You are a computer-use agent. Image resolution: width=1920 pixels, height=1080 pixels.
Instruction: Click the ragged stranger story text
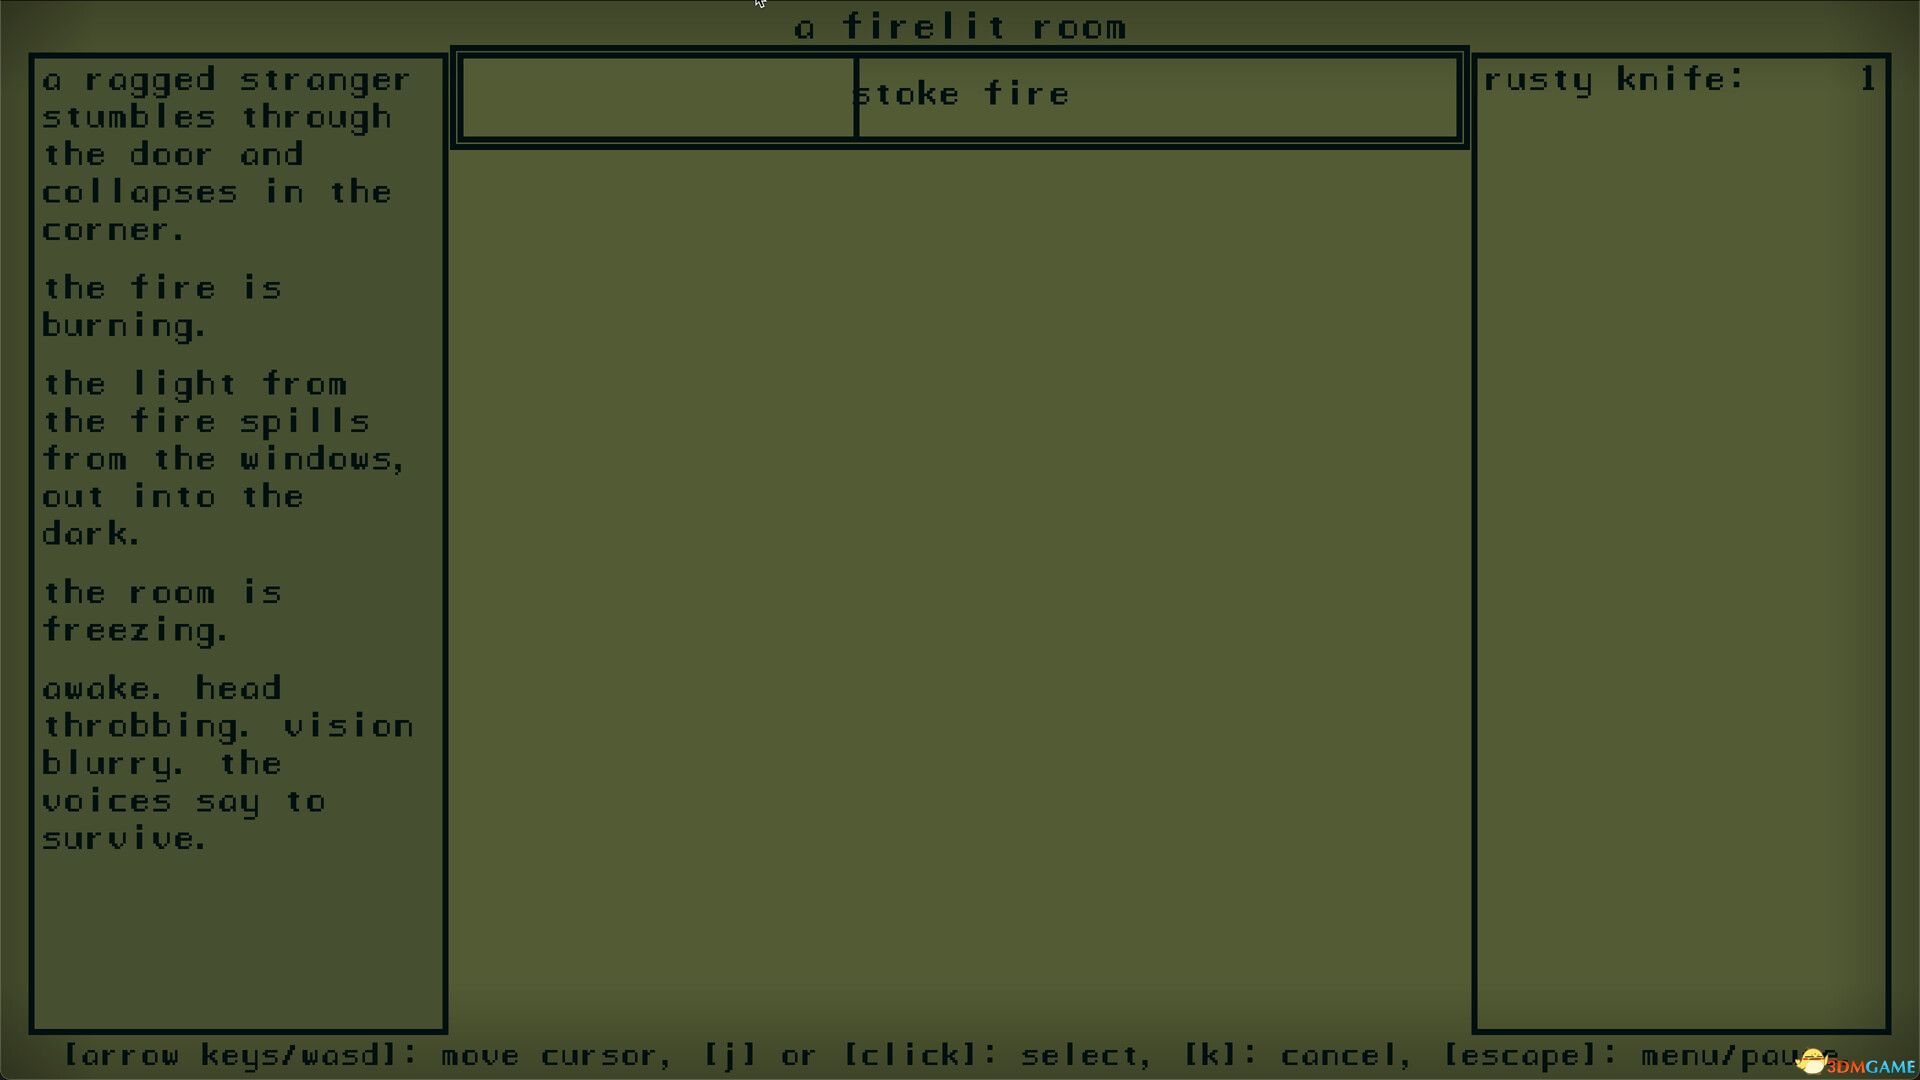click(x=227, y=152)
